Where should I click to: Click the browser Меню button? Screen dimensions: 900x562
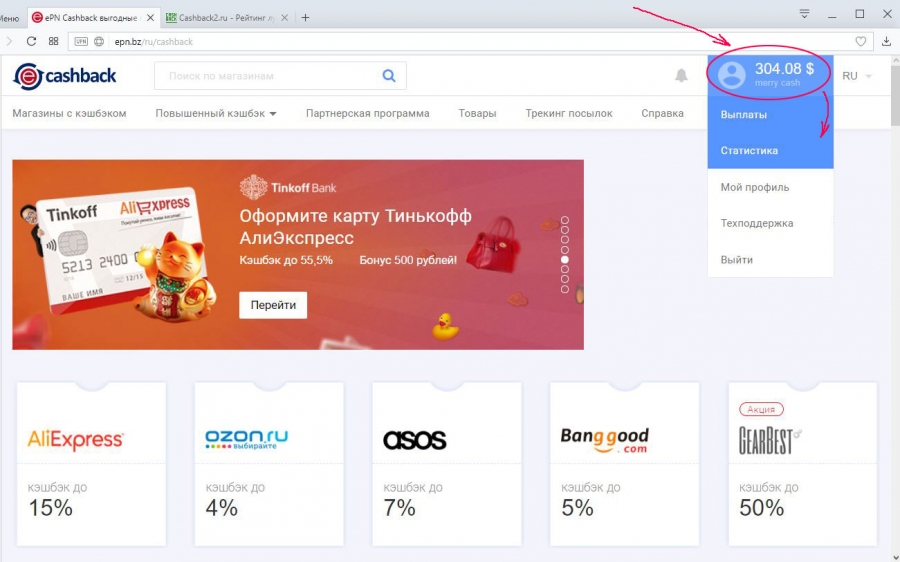[9, 18]
